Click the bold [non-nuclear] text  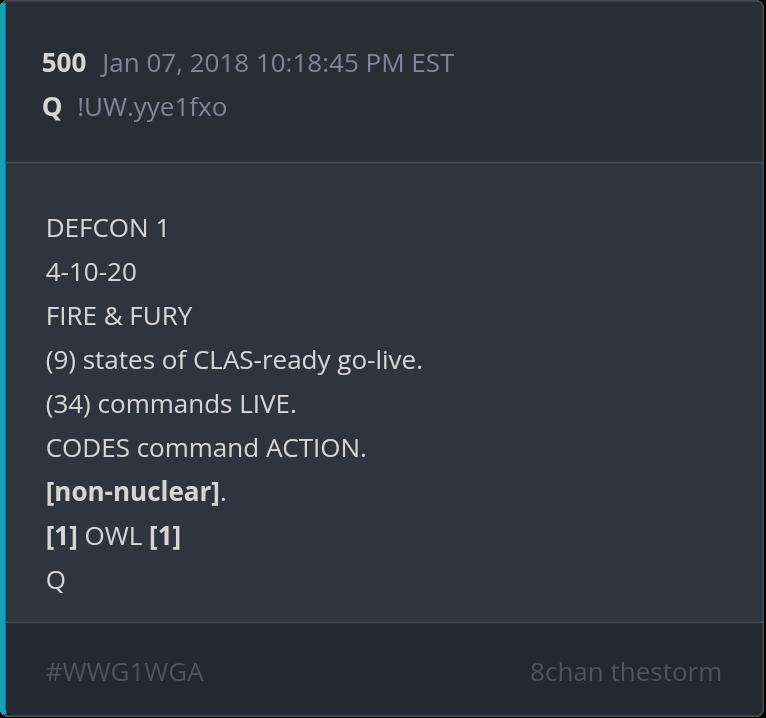133,492
